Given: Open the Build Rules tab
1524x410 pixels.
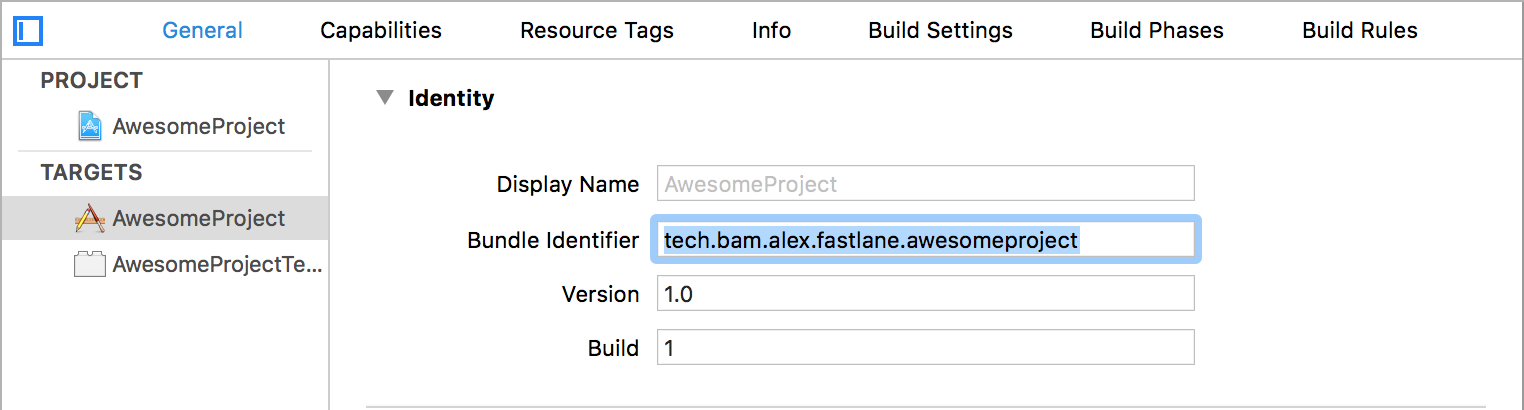Looking at the screenshot, I should (x=1359, y=31).
